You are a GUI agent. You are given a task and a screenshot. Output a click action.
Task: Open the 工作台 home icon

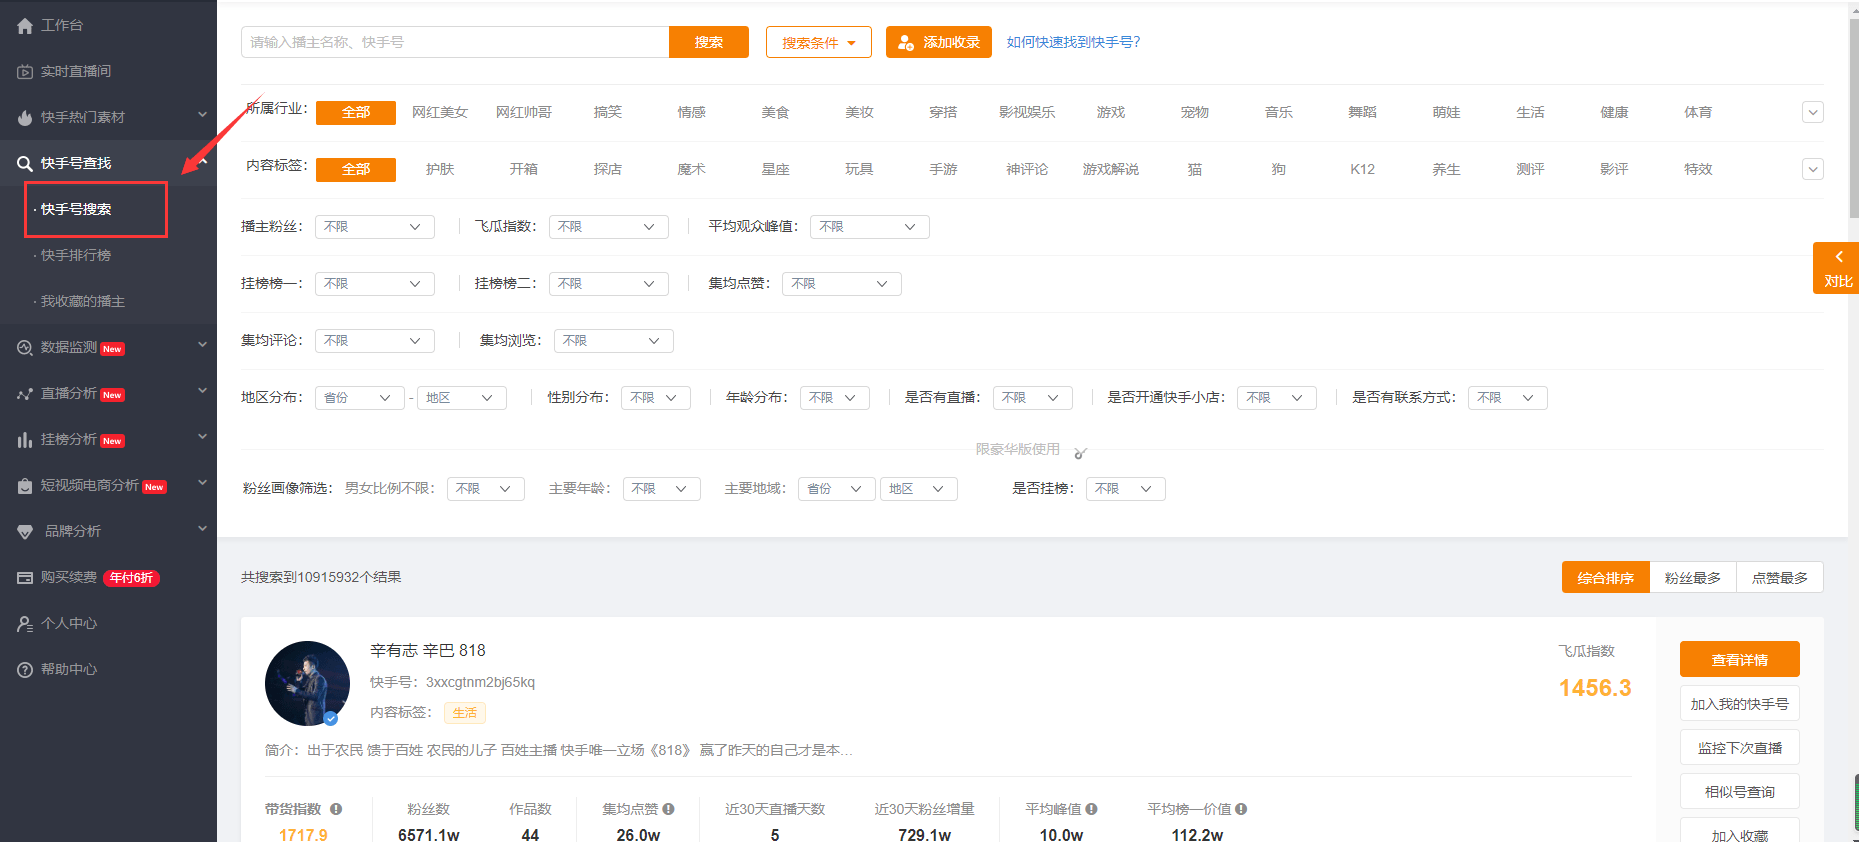coord(25,26)
